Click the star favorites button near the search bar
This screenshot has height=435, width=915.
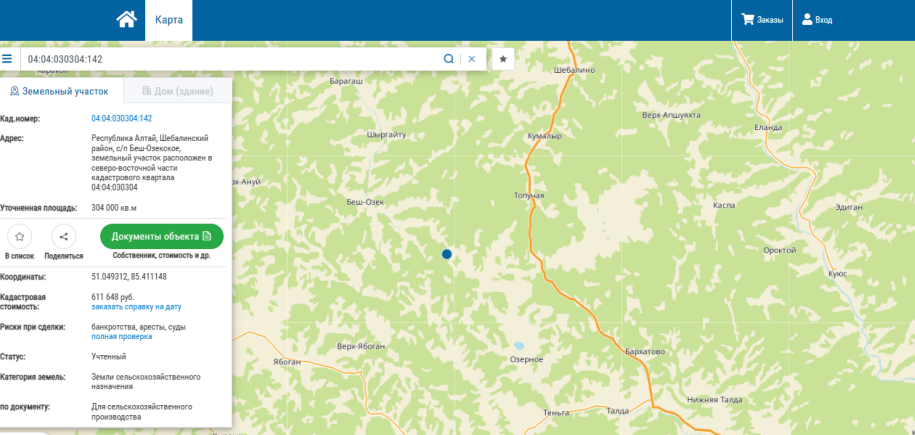(x=503, y=59)
